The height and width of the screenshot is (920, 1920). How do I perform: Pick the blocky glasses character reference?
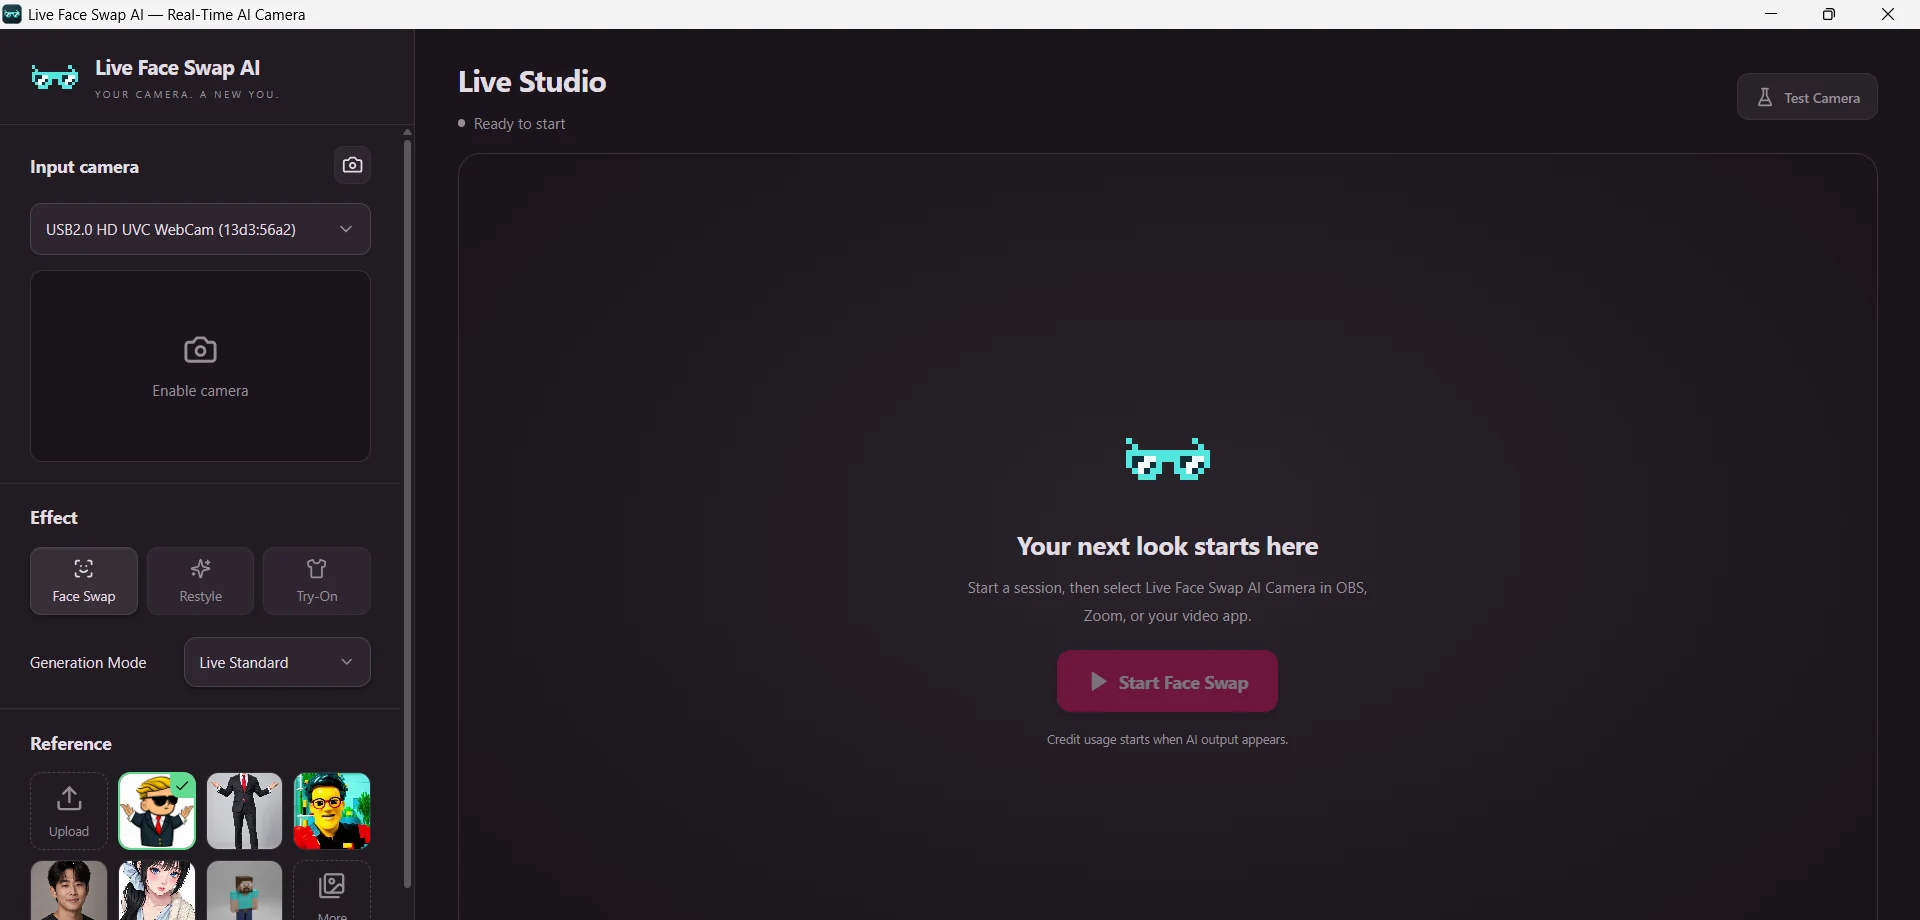[332, 811]
